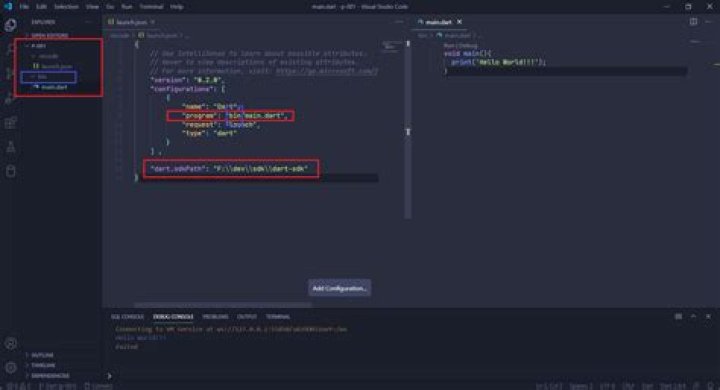720x390 pixels.
Task: Maximize the bottom panel with chevron
Action: pos(693,317)
